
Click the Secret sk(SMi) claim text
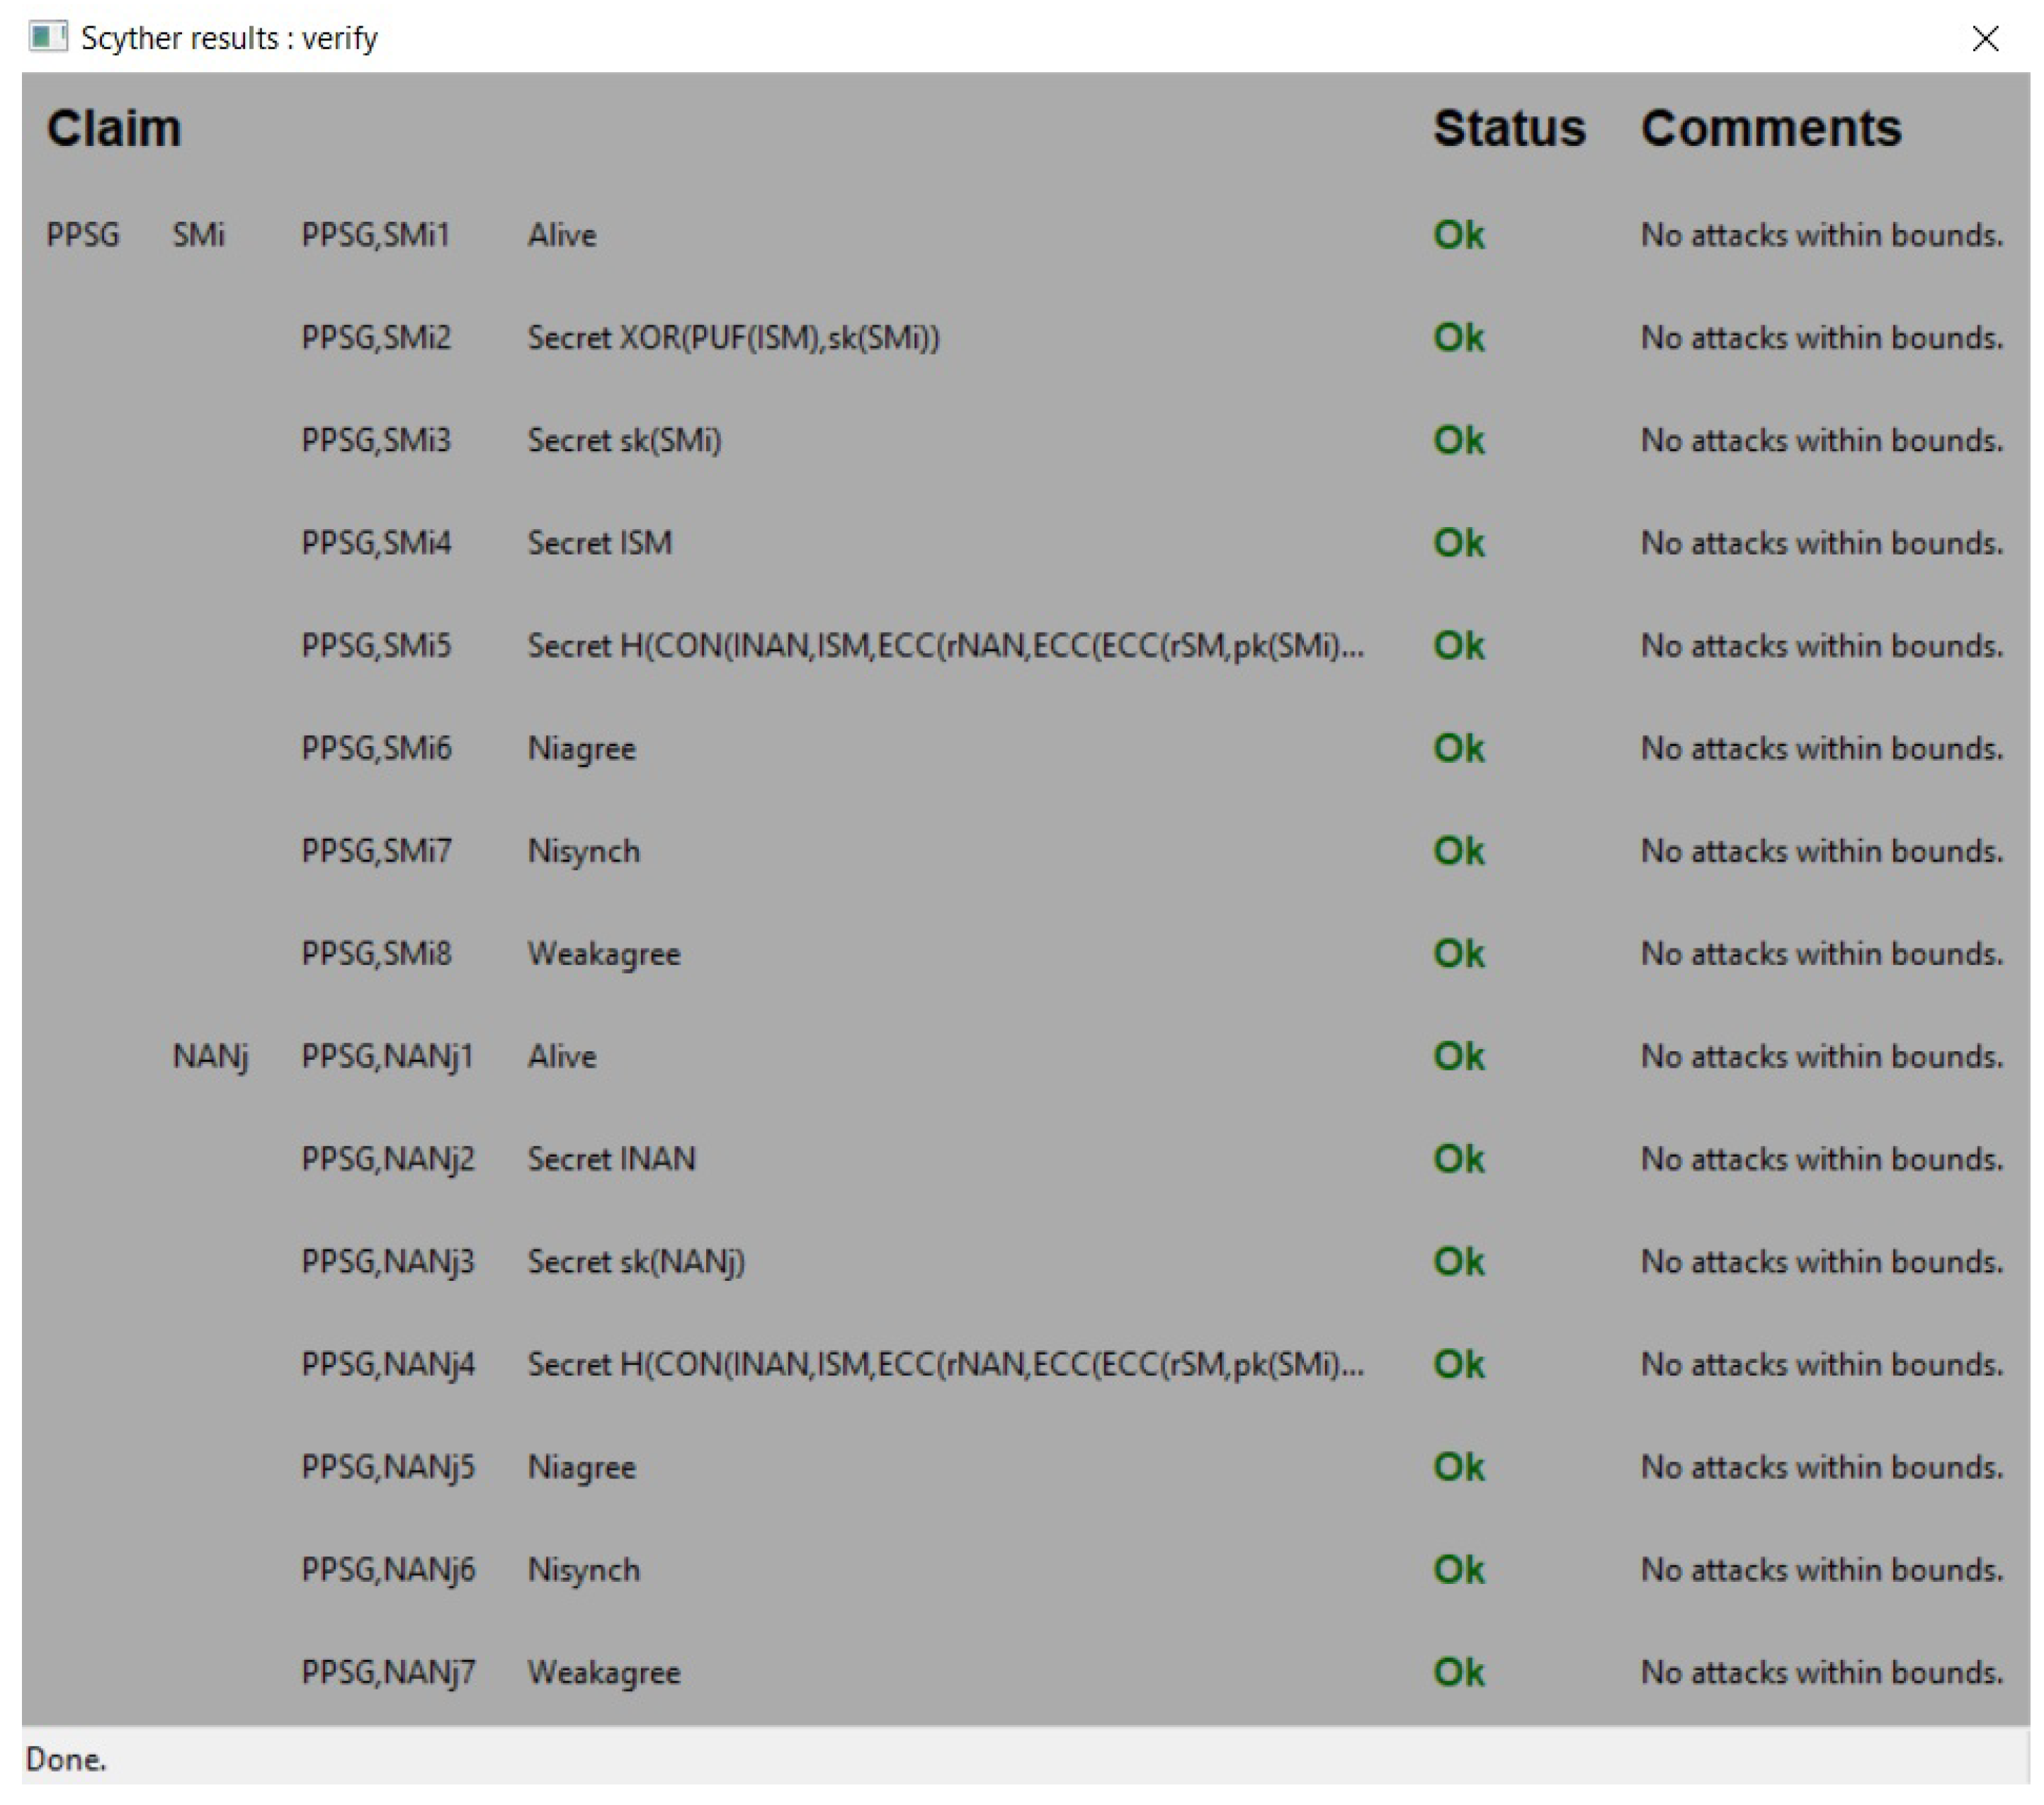click(x=624, y=440)
